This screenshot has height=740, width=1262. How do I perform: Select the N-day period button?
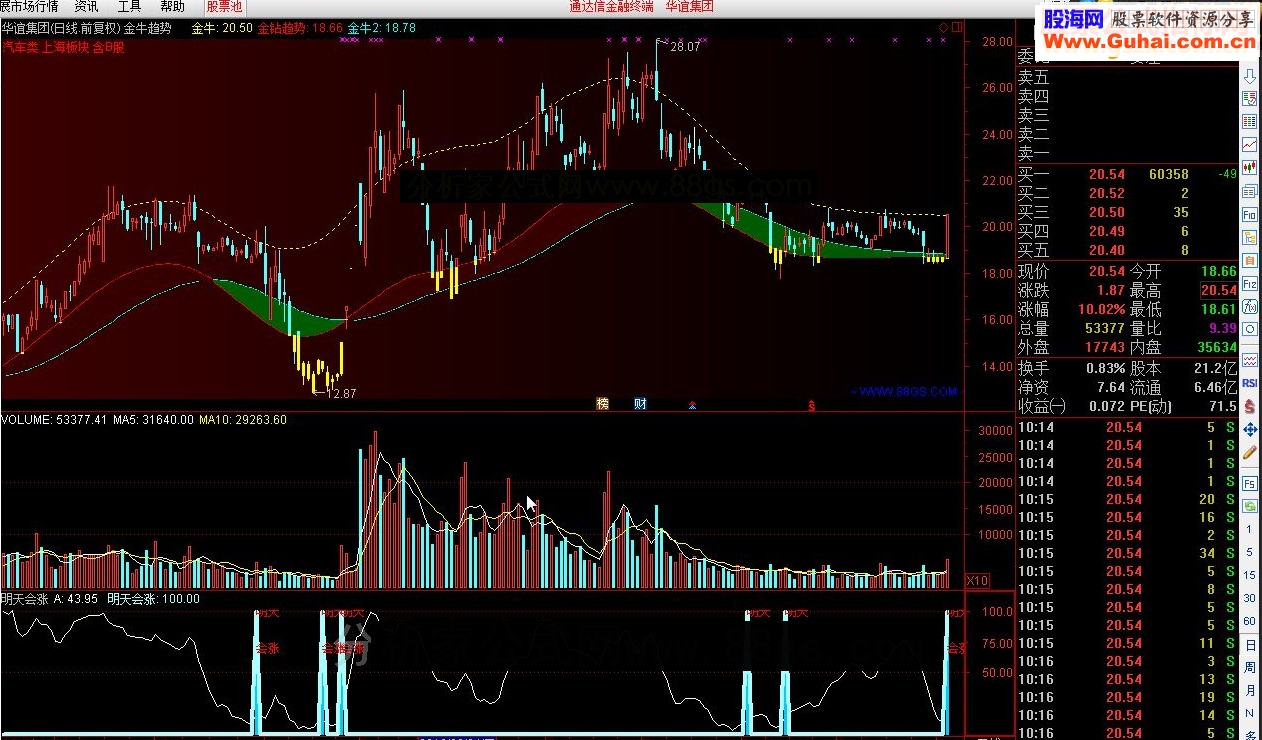[1250, 713]
